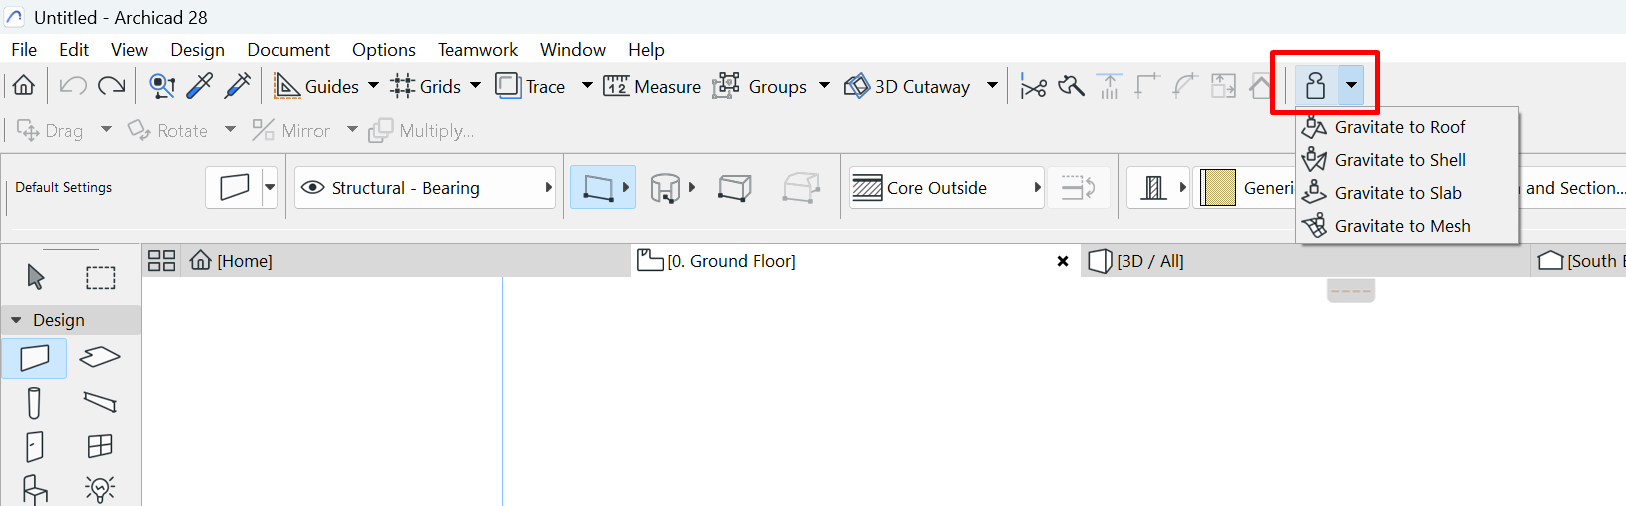Viewport: 1626px width, 506px height.
Task: Choose the Pick Up Parameters eyedropper
Action: (200, 87)
